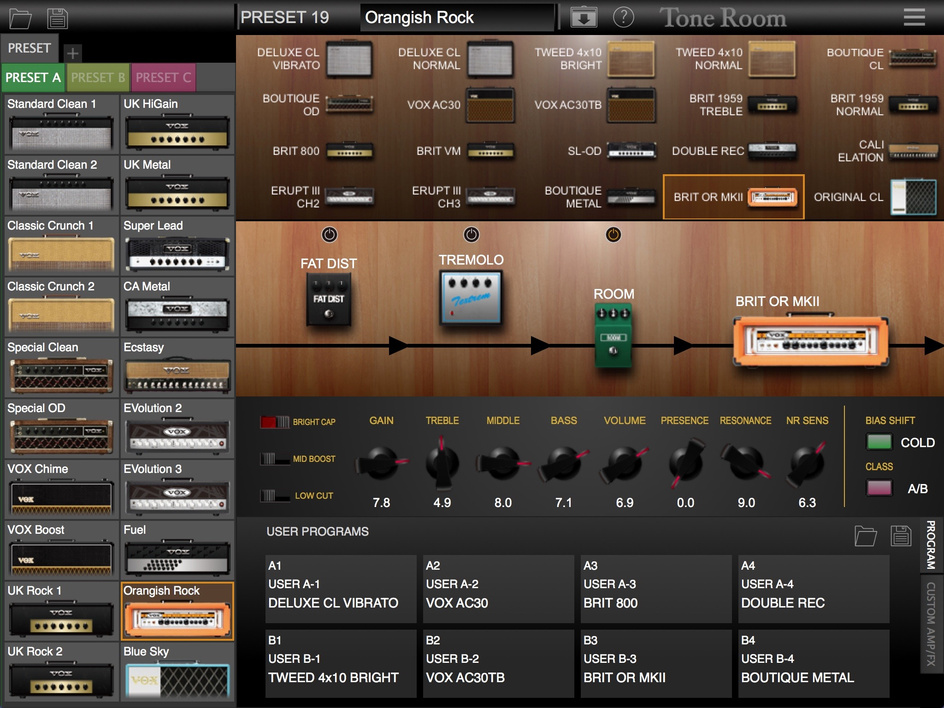Screen dimensions: 944x708
Task: Add a new preset tab with plus button
Action: [73, 53]
